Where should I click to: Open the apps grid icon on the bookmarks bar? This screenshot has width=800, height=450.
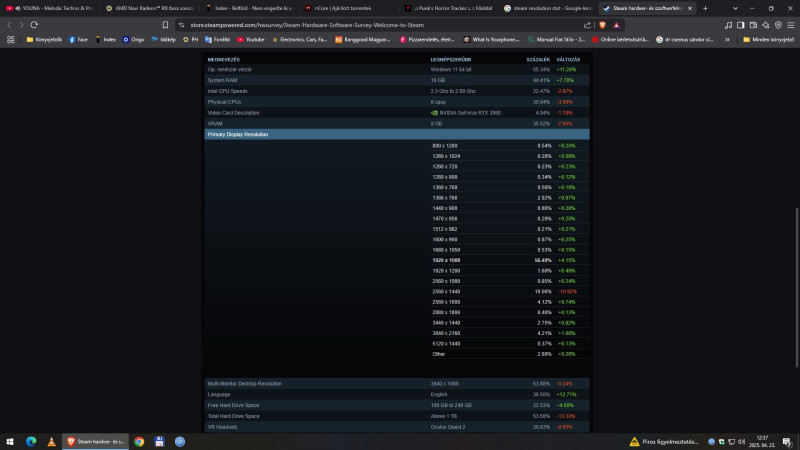point(11,39)
